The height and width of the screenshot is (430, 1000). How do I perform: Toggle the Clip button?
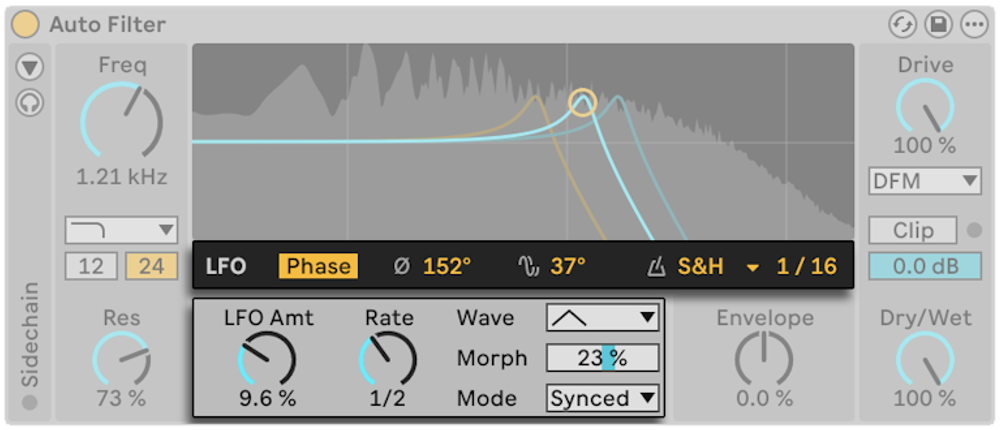tap(913, 230)
